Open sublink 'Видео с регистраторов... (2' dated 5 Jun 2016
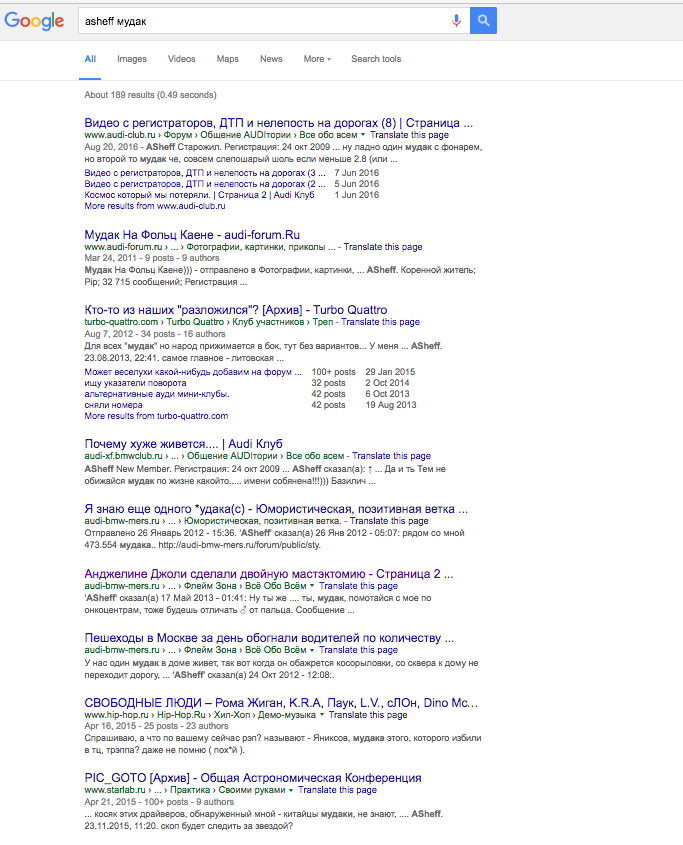Image resolution: width=683 pixels, height=845 pixels. coord(205,184)
